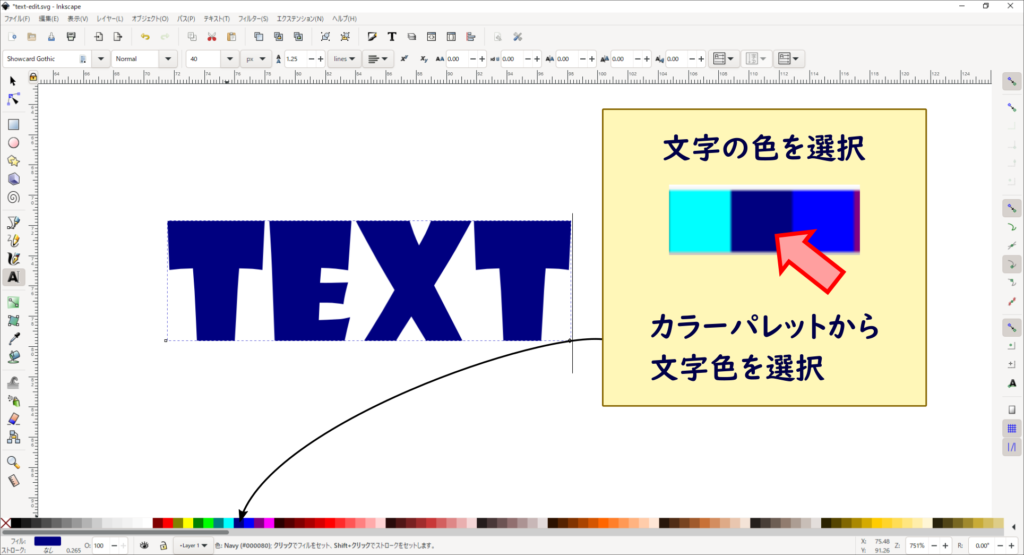The image size is (1024, 555).
Task: Click the no-color X palette swatch
Action: pos(6,523)
